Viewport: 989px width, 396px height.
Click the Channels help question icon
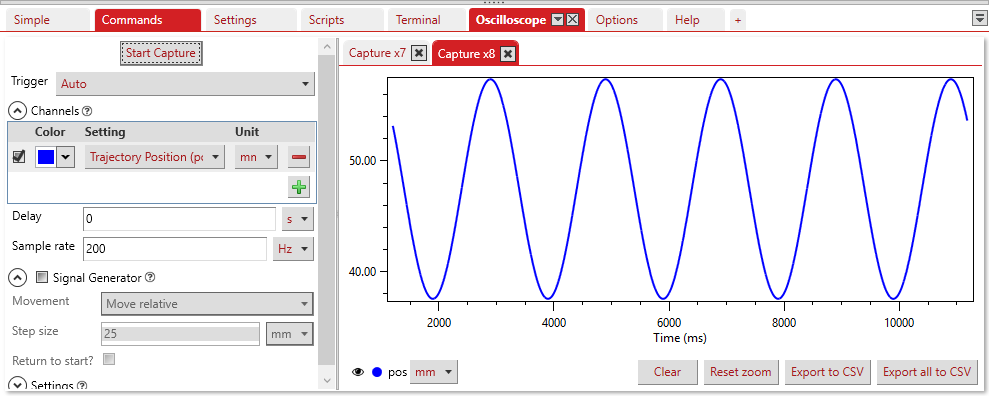coord(88,111)
